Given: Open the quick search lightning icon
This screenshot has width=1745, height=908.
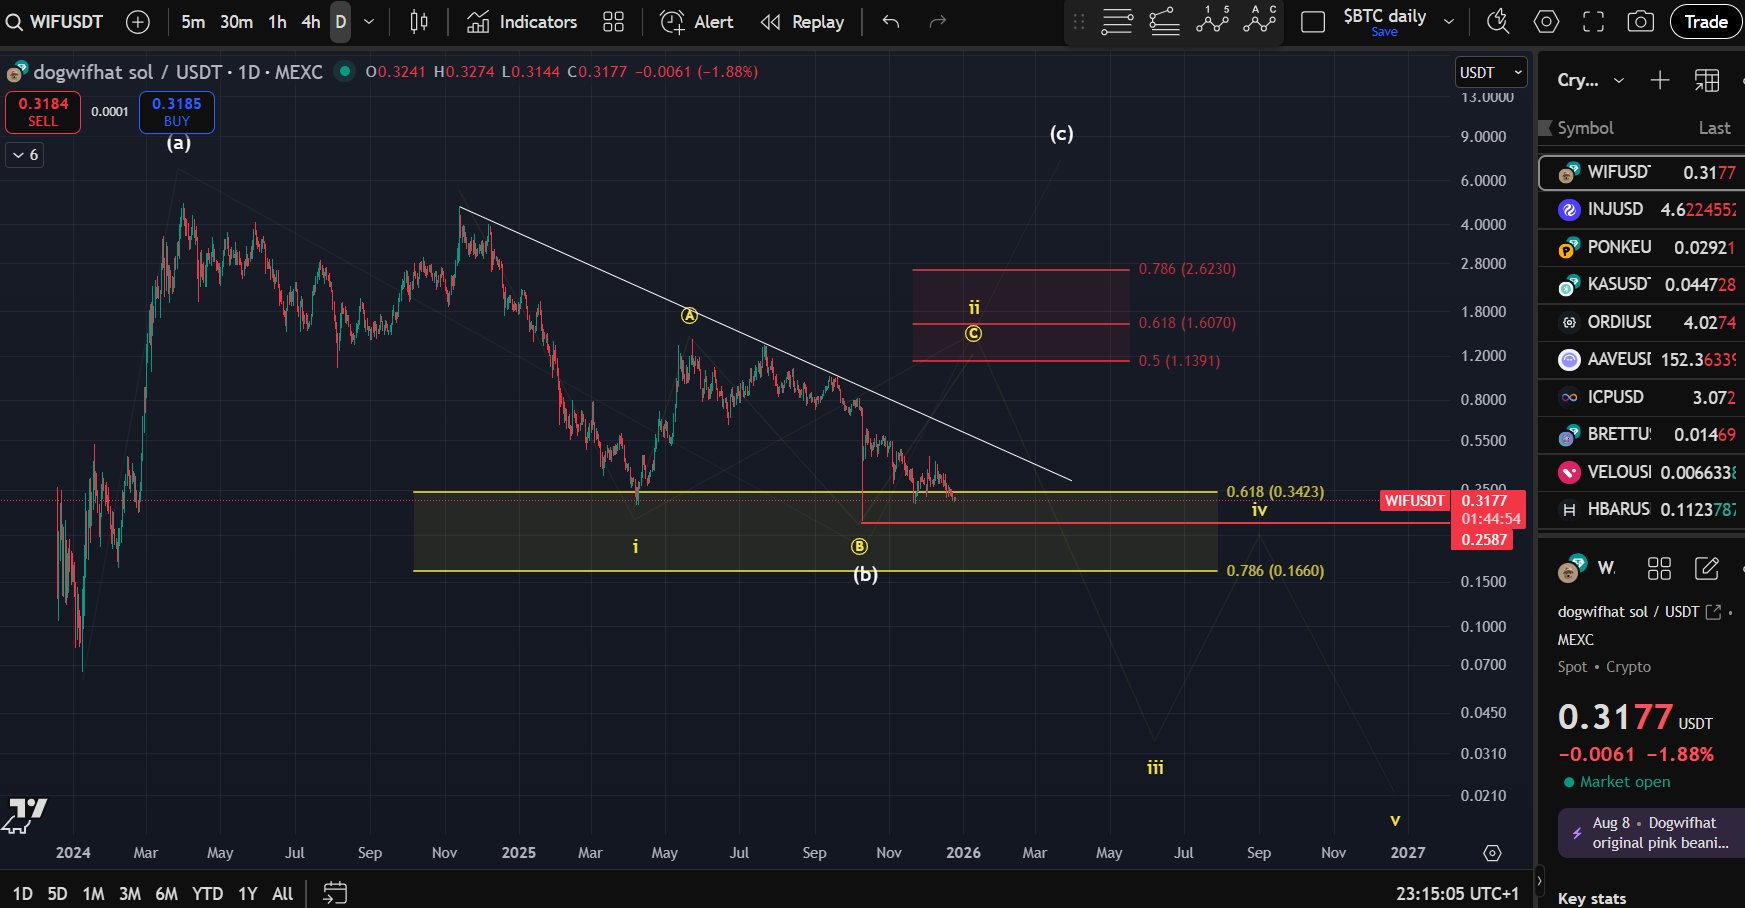Looking at the screenshot, I should [x=1498, y=22].
